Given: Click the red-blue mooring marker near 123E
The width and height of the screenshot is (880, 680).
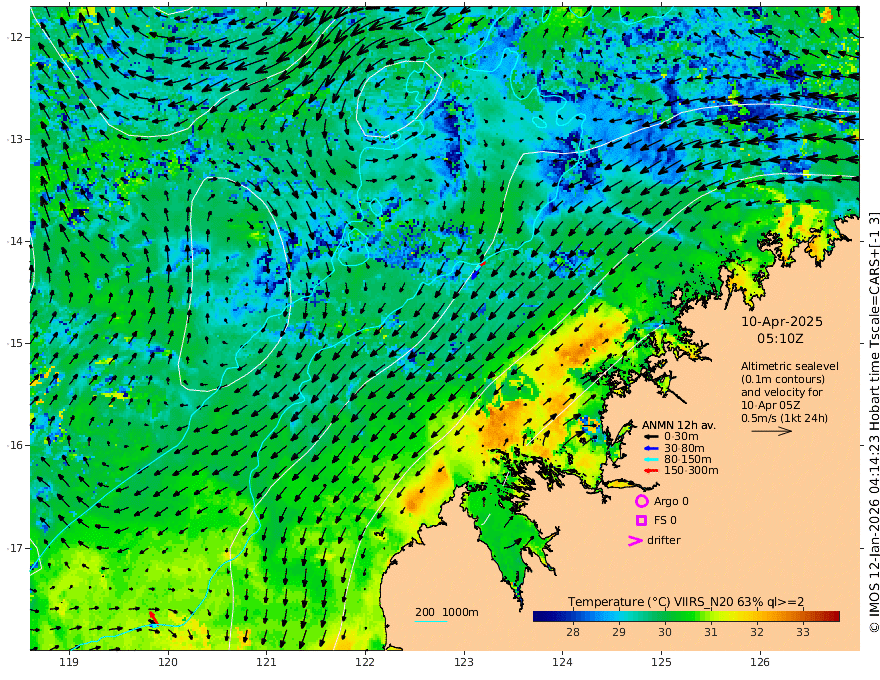Looking at the screenshot, I should click(479, 269).
